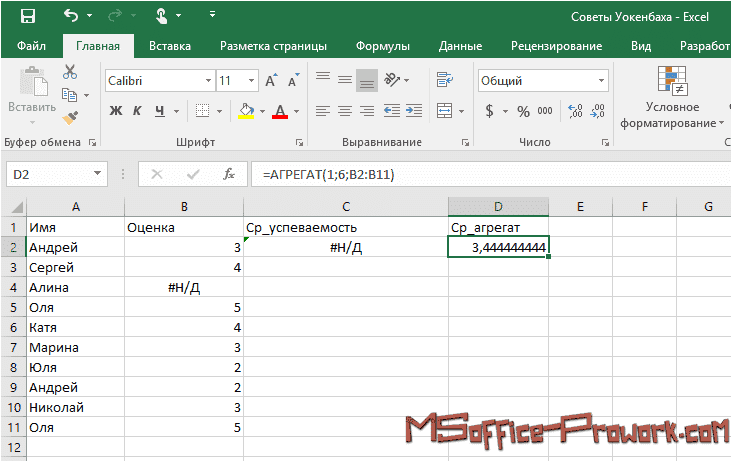Screen dimensions: 732x465
Task: Click the Undo arrow icon
Action: pyautogui.click(x=72, y=16)
